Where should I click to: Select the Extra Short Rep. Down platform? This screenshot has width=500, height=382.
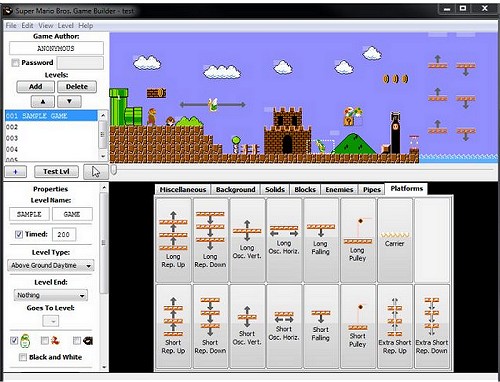pyautogui.click(x=432, y=326)
